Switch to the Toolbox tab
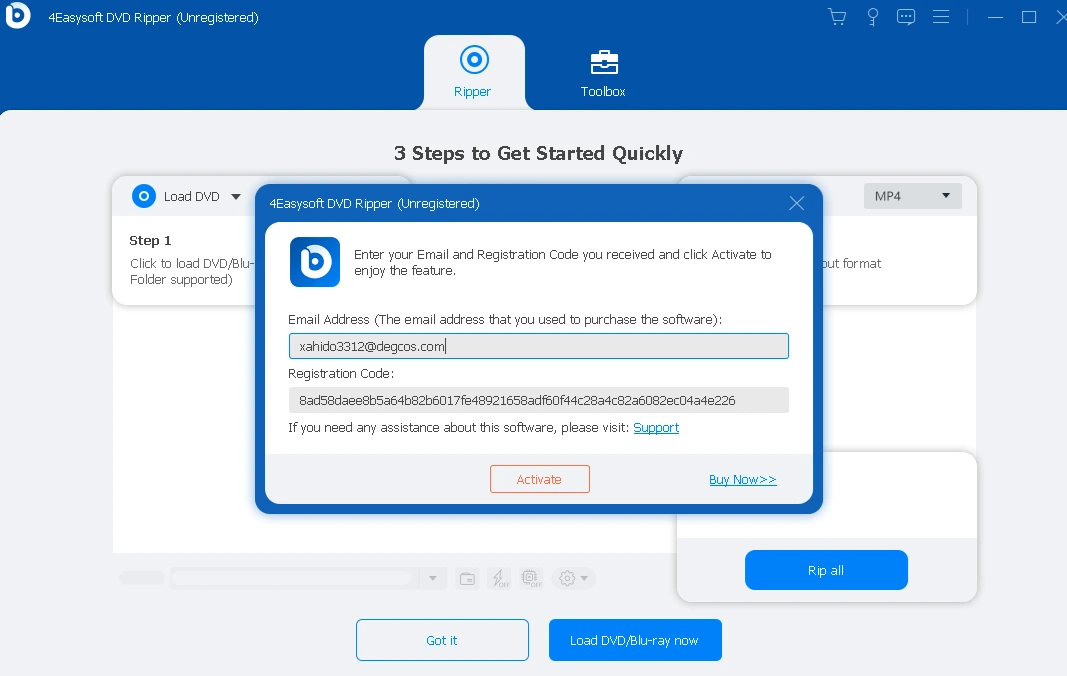This screenshot has height=676, width=1067. pos(603,73)
